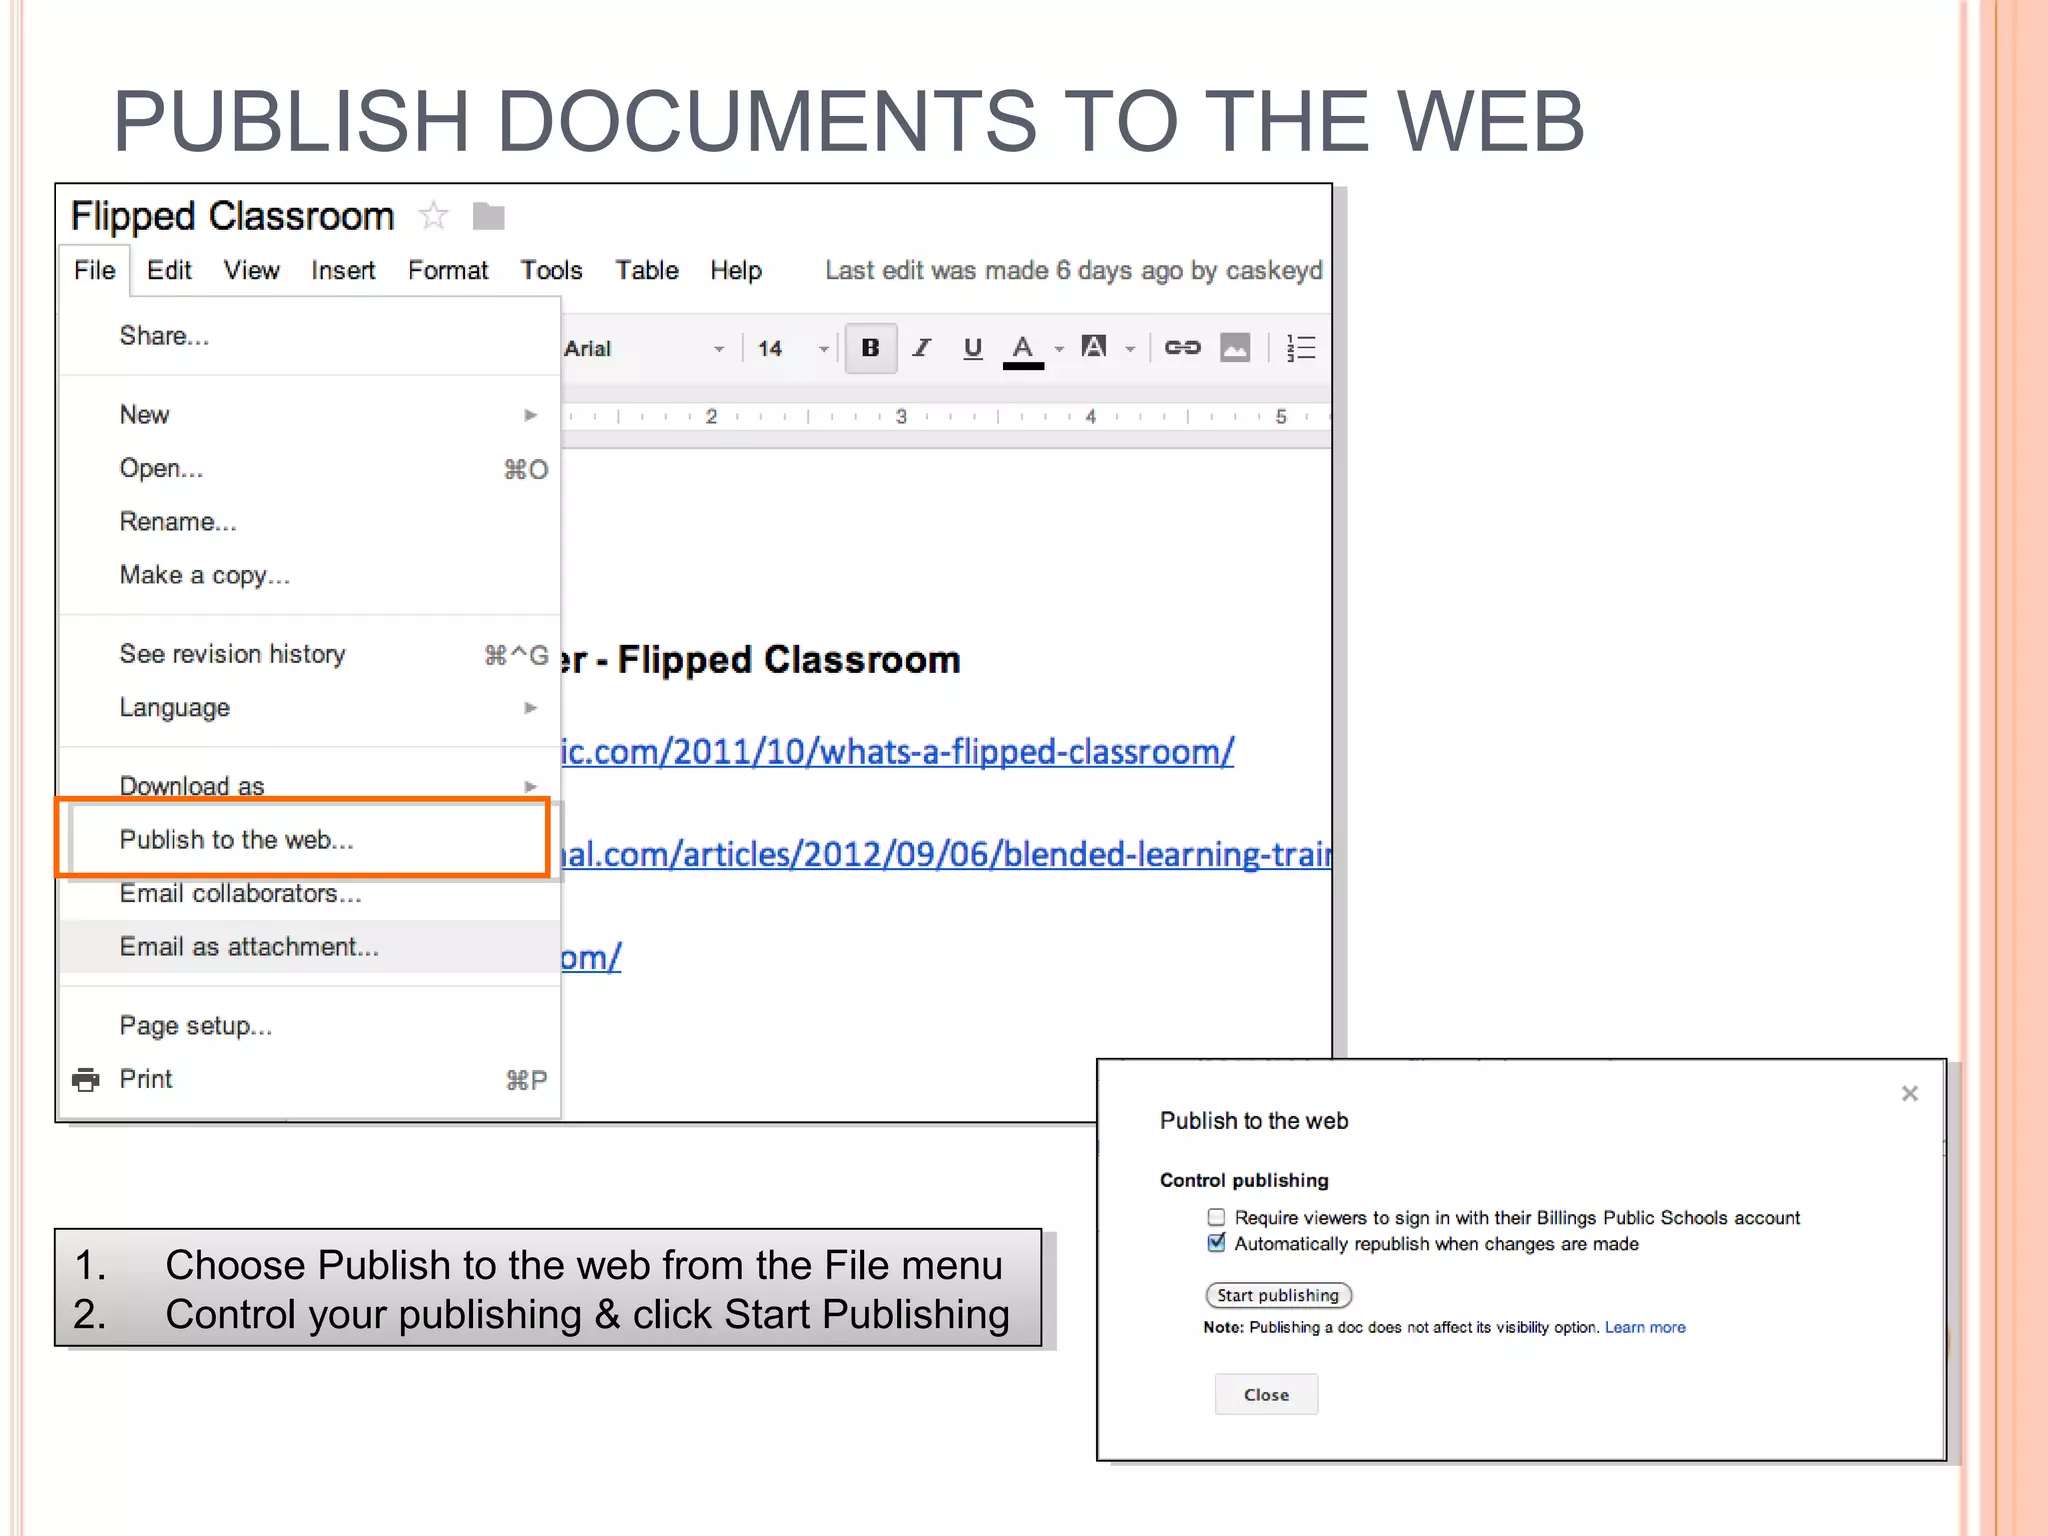
Task: Choose Share... from the File menu
Action: pyautogui.click(x=310, y=336)
